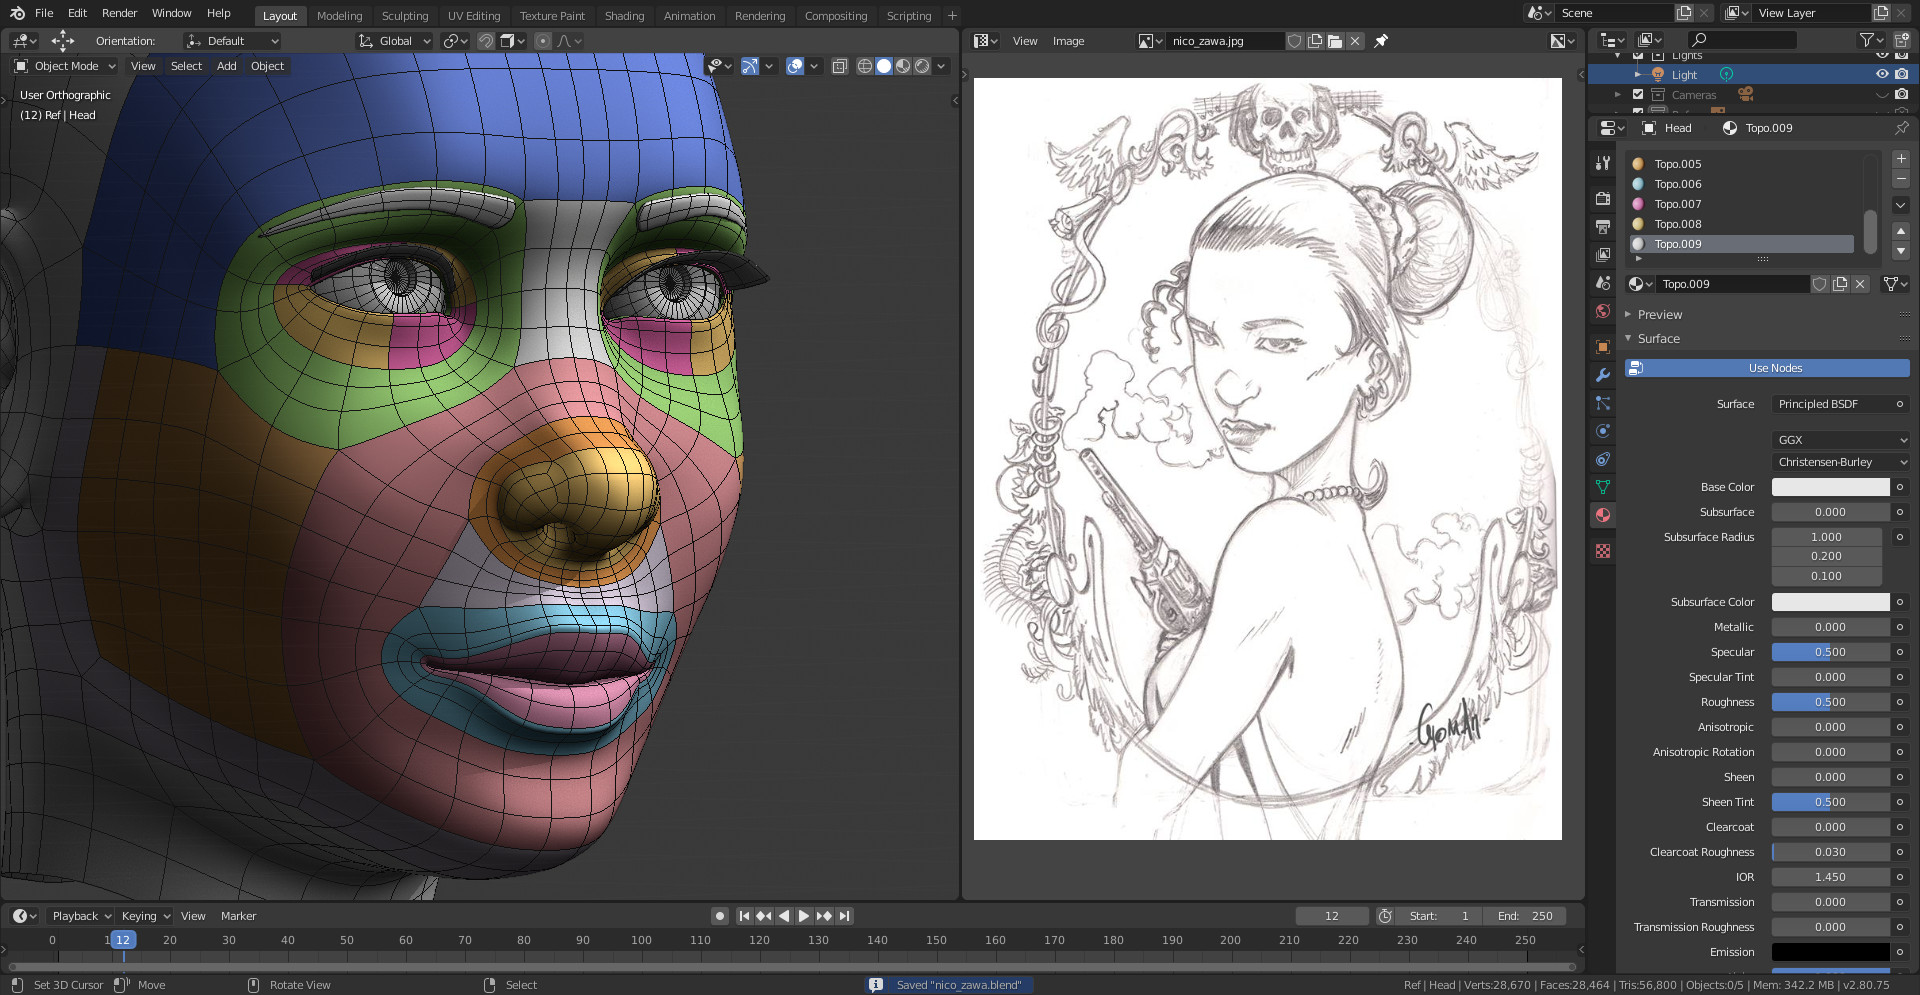Click the Base Color swatch
This screenshot has width=1920, height=995.
(1831, 487)
